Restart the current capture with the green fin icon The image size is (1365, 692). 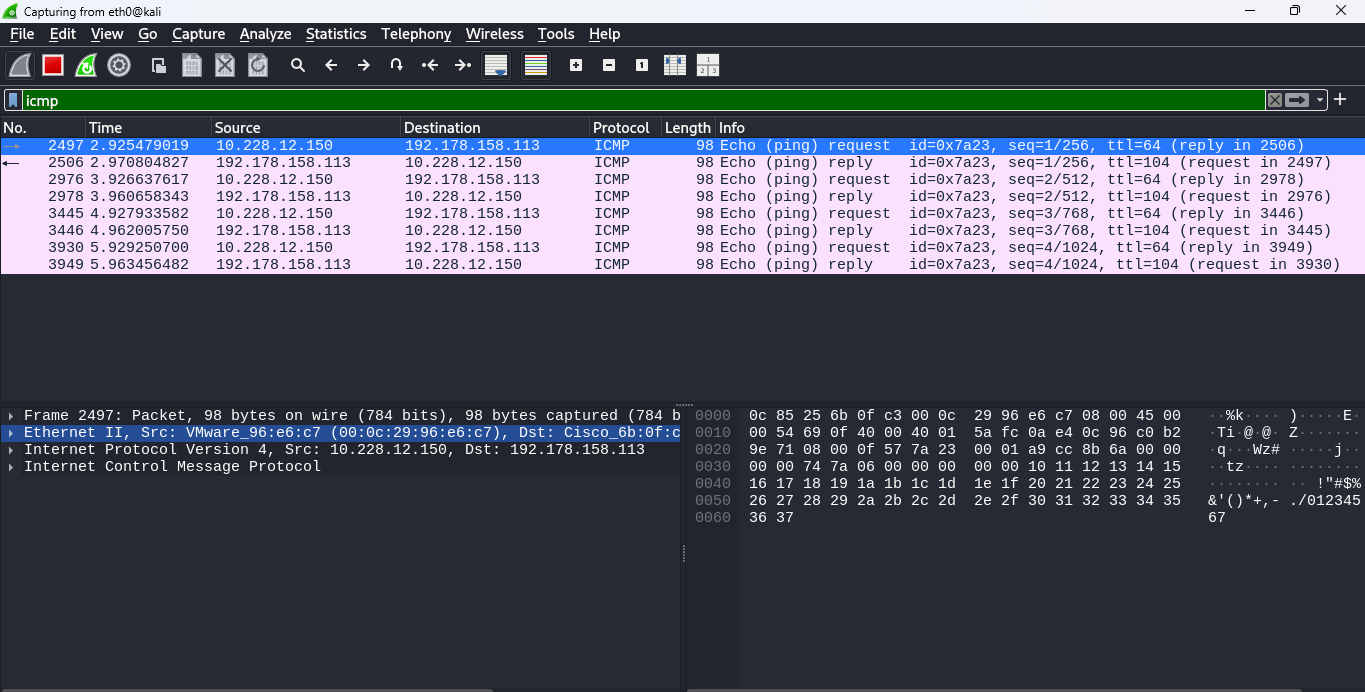click(x=86, y=65)
